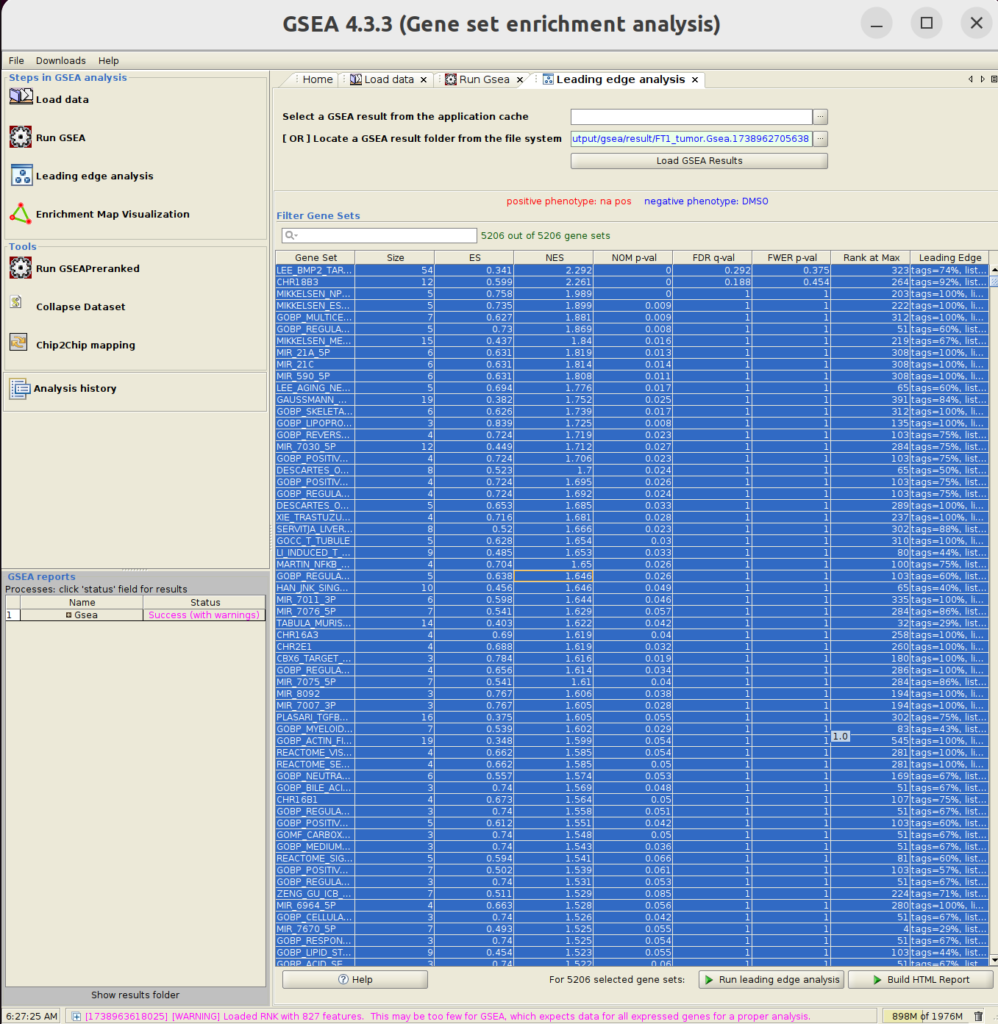Switch to the Run Gsea tab

[484, 79]
